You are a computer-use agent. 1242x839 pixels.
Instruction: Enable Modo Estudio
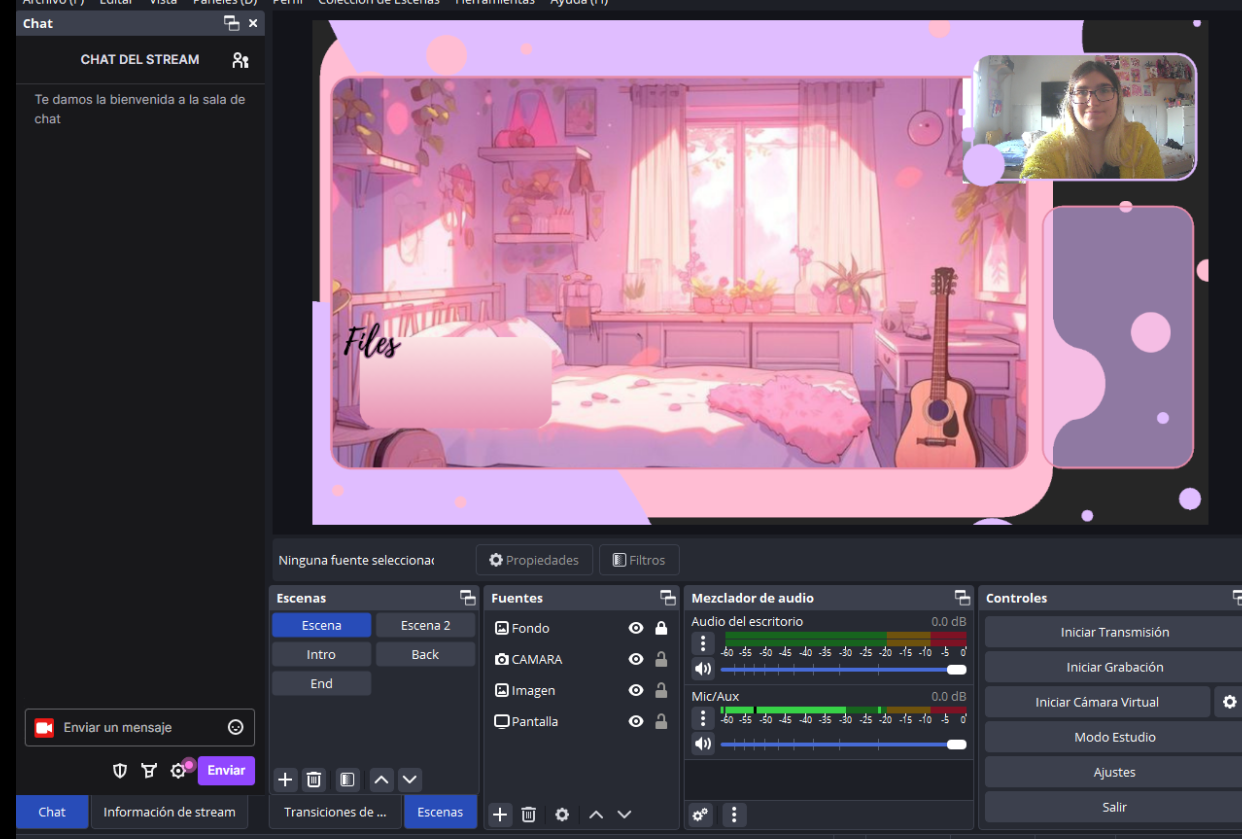(x=1115, y=737)
